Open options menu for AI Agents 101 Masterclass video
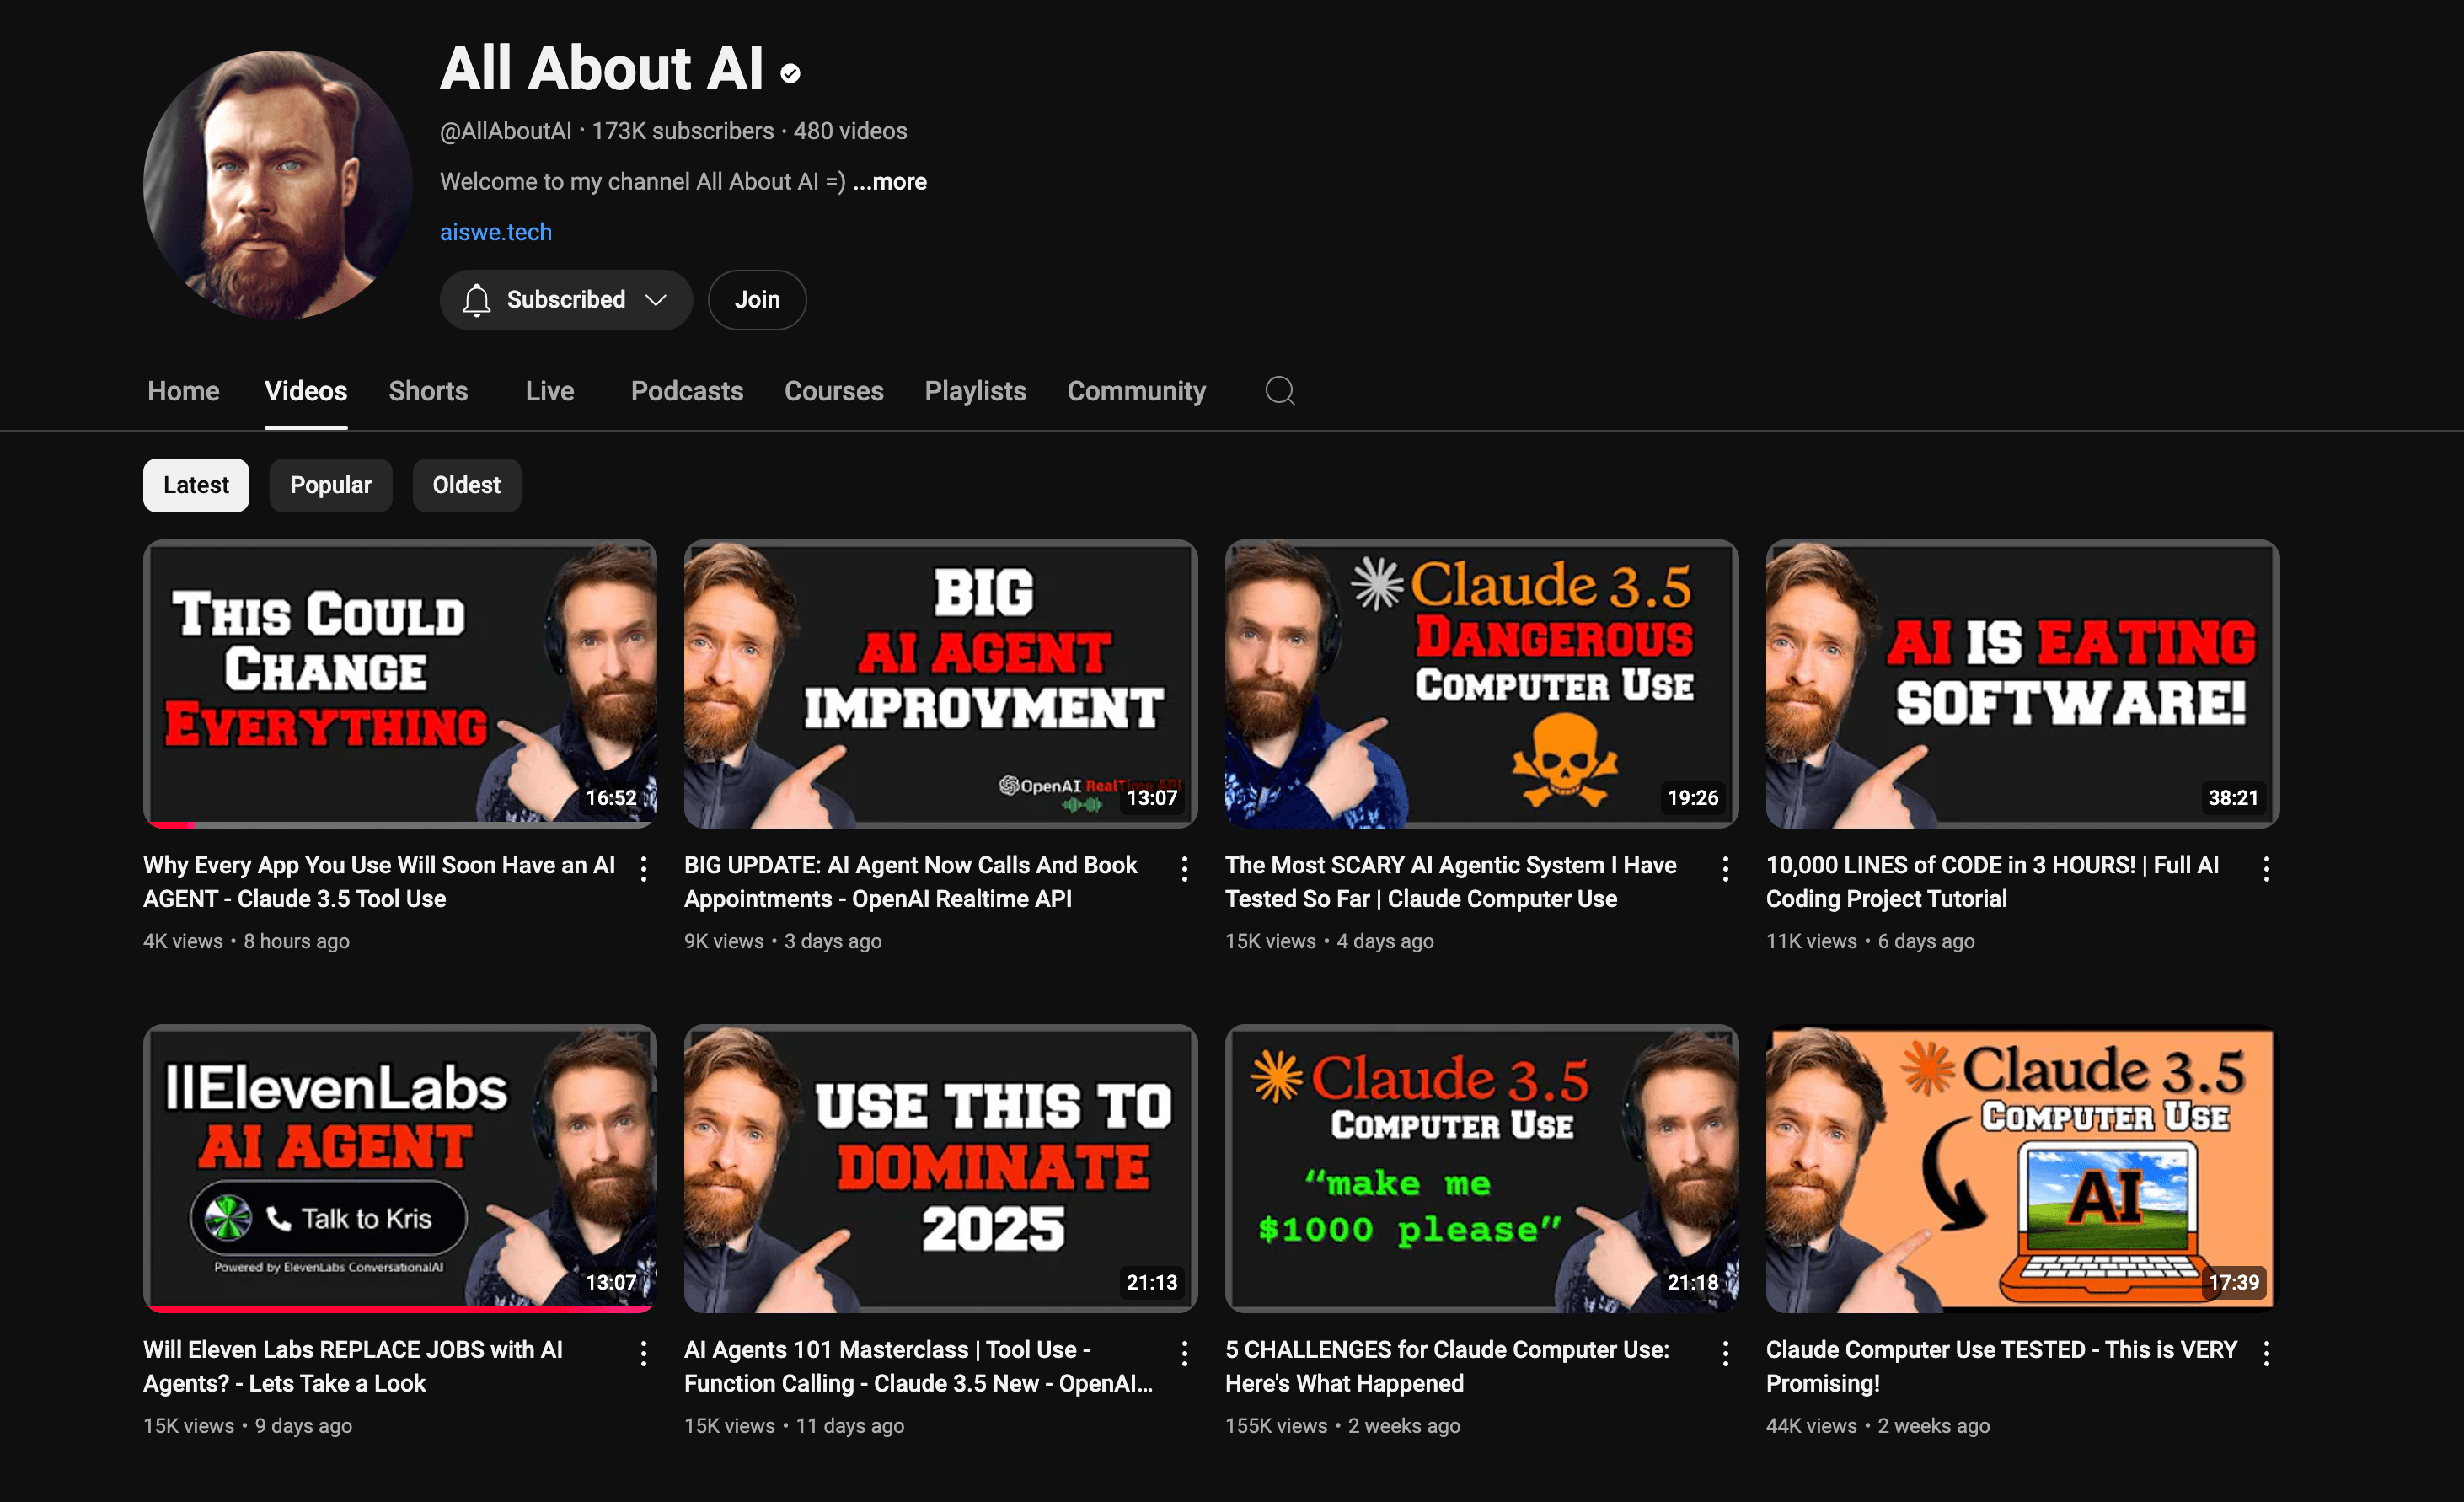This screenshot has height=1502, width=2464. pyautogui.click(x=1185, y=1354)
